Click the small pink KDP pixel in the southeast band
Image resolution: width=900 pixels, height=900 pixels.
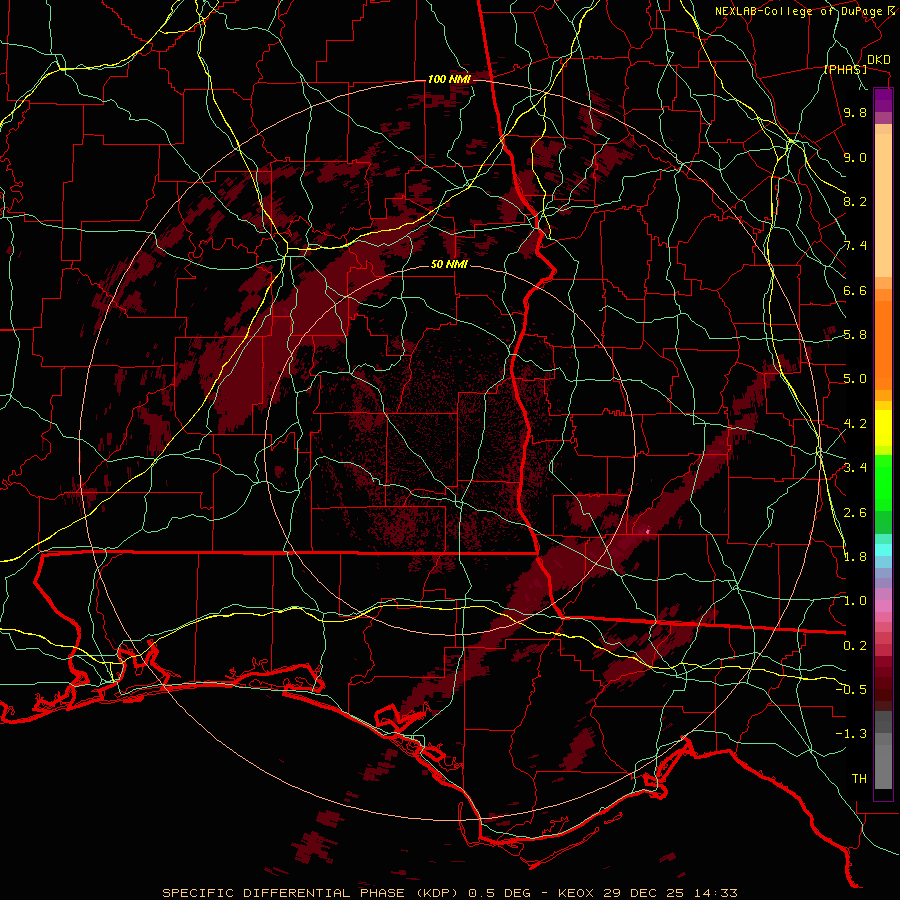pos(648,532)
